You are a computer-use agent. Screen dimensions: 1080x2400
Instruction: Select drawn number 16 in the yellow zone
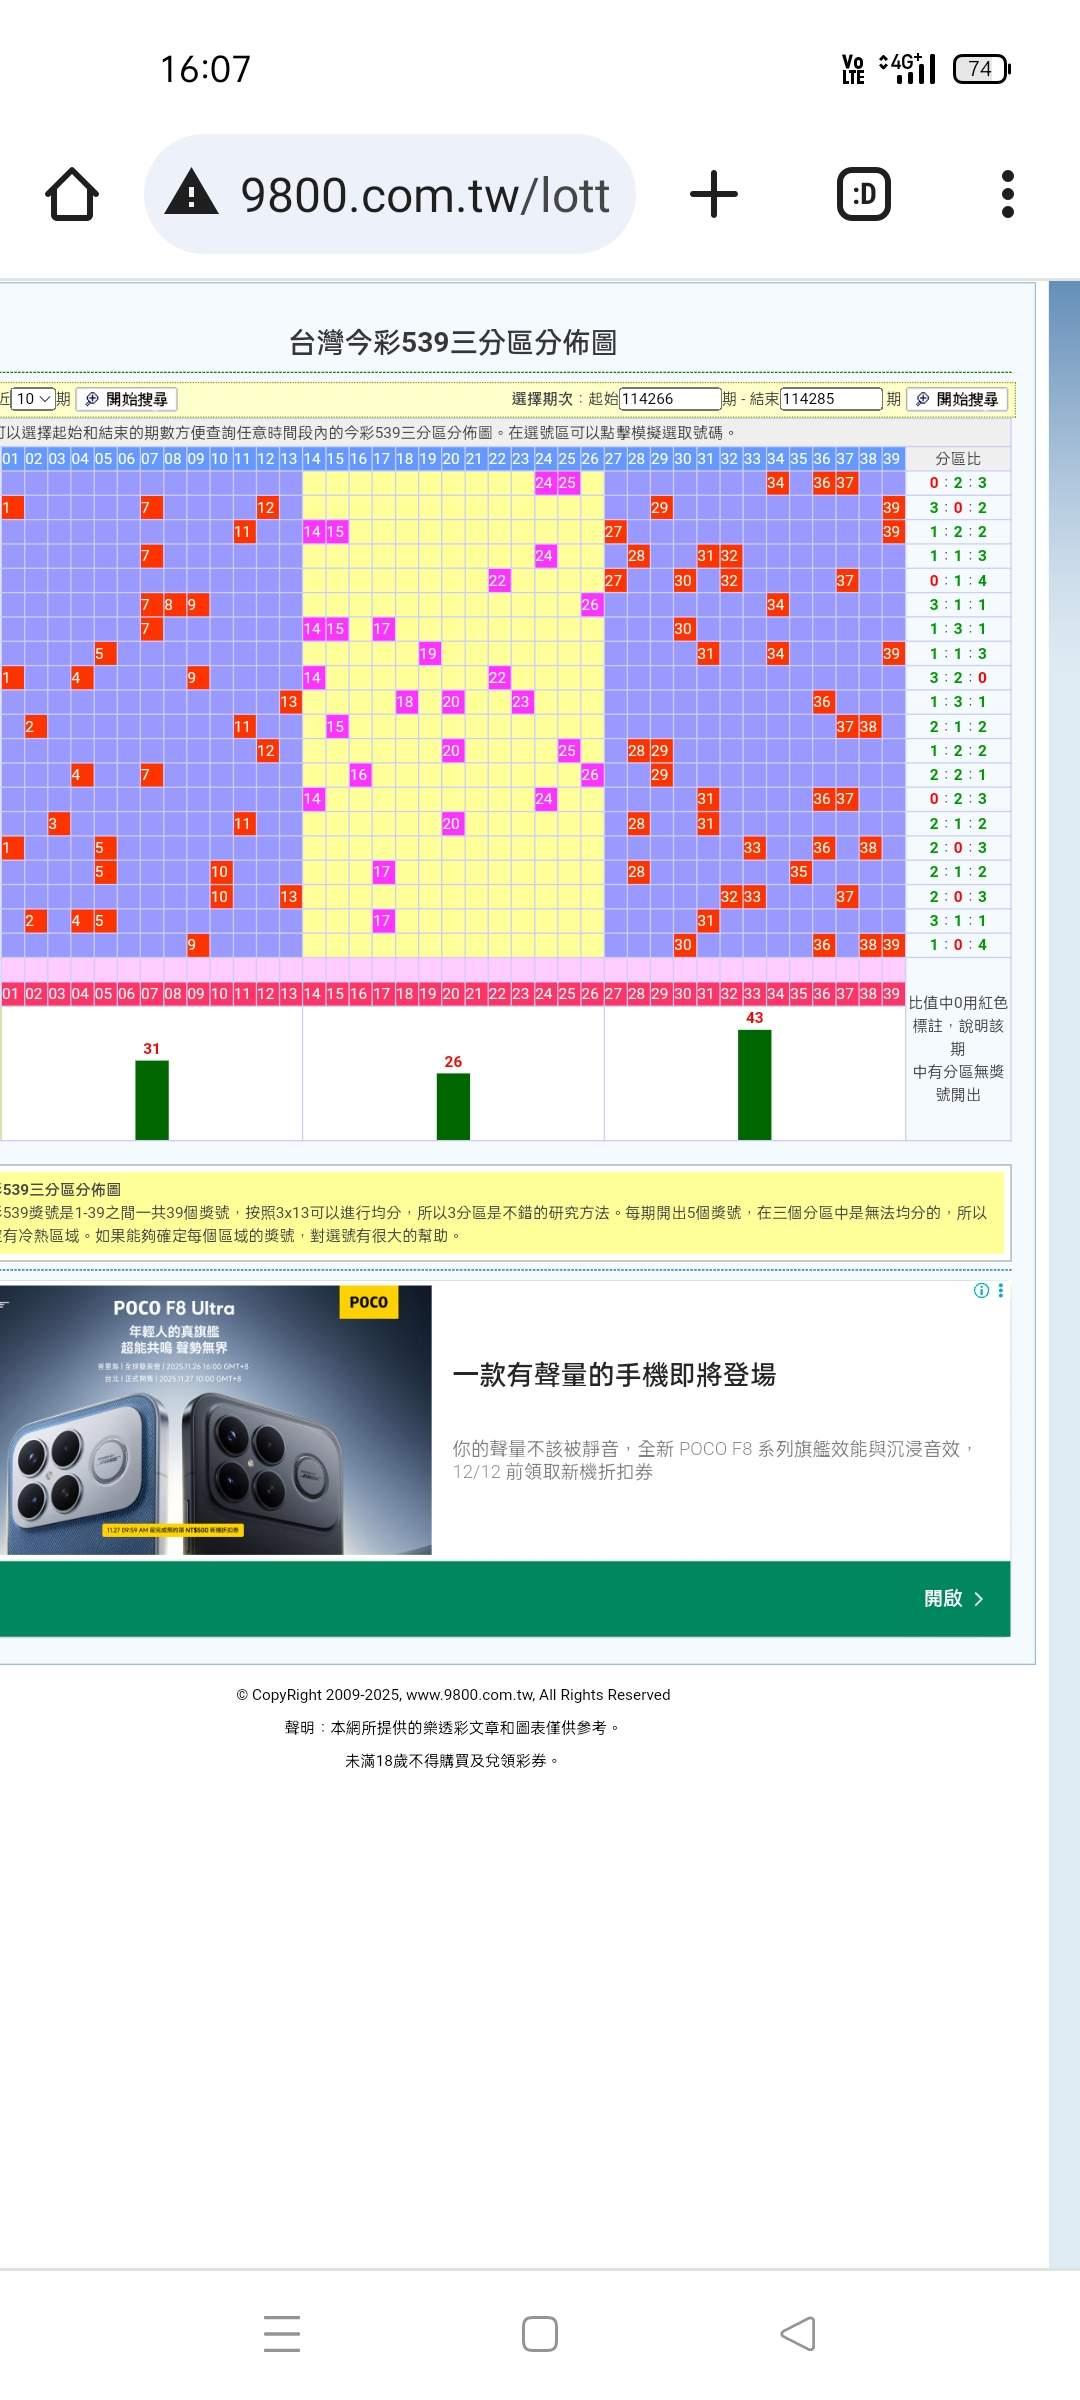click(359, 775)
